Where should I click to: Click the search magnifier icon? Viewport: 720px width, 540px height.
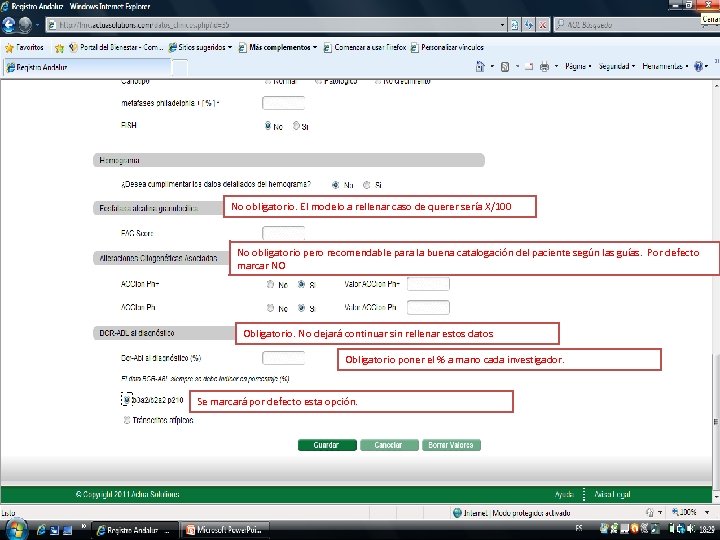[x=561, y=25]
